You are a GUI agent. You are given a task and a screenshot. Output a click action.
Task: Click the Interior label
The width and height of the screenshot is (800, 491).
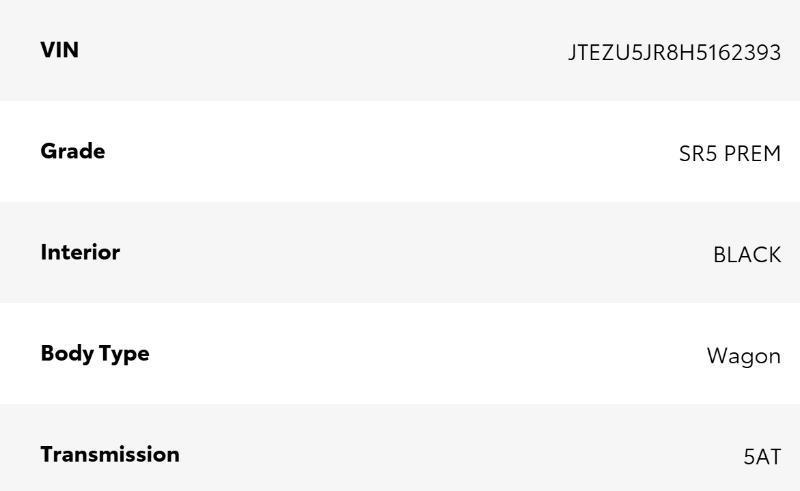click(x=80, y=252)
